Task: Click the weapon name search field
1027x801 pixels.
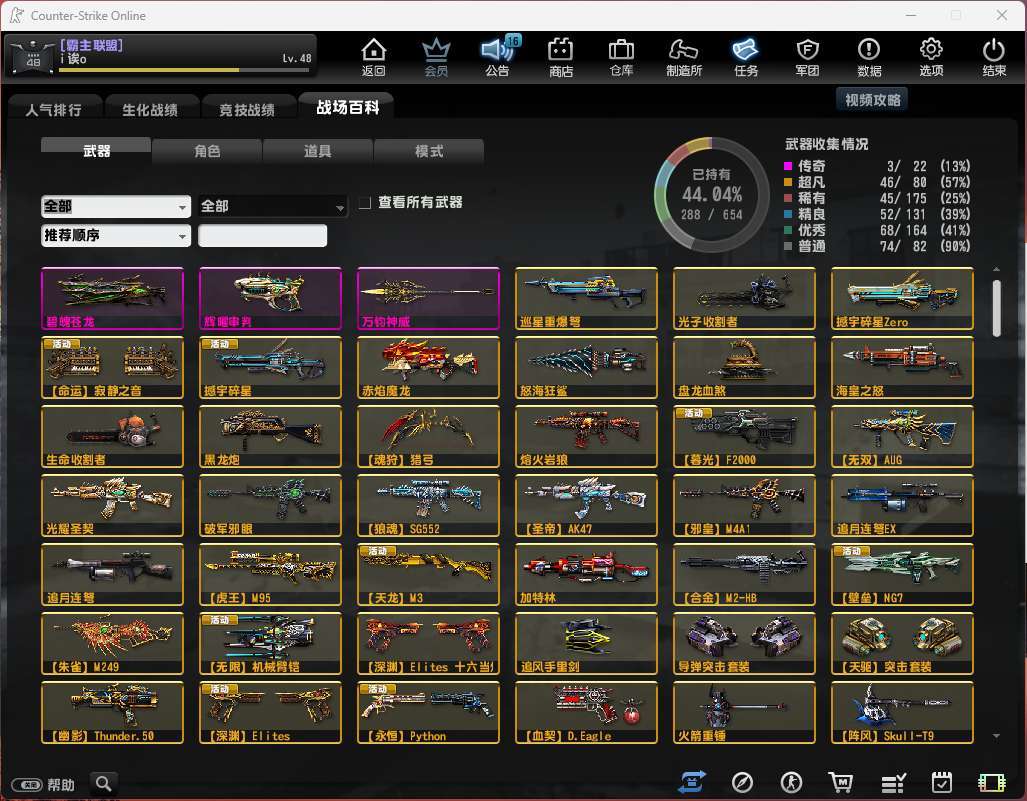Action: (x=262, y=236)
